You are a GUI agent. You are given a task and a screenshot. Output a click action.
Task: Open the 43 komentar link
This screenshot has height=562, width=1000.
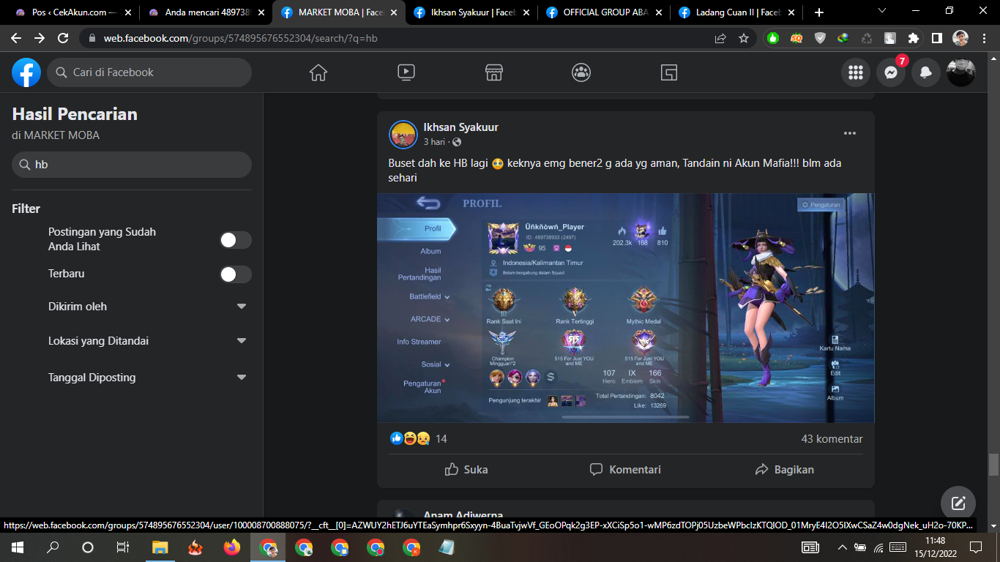pyautogui.click(x=832, y=439)
